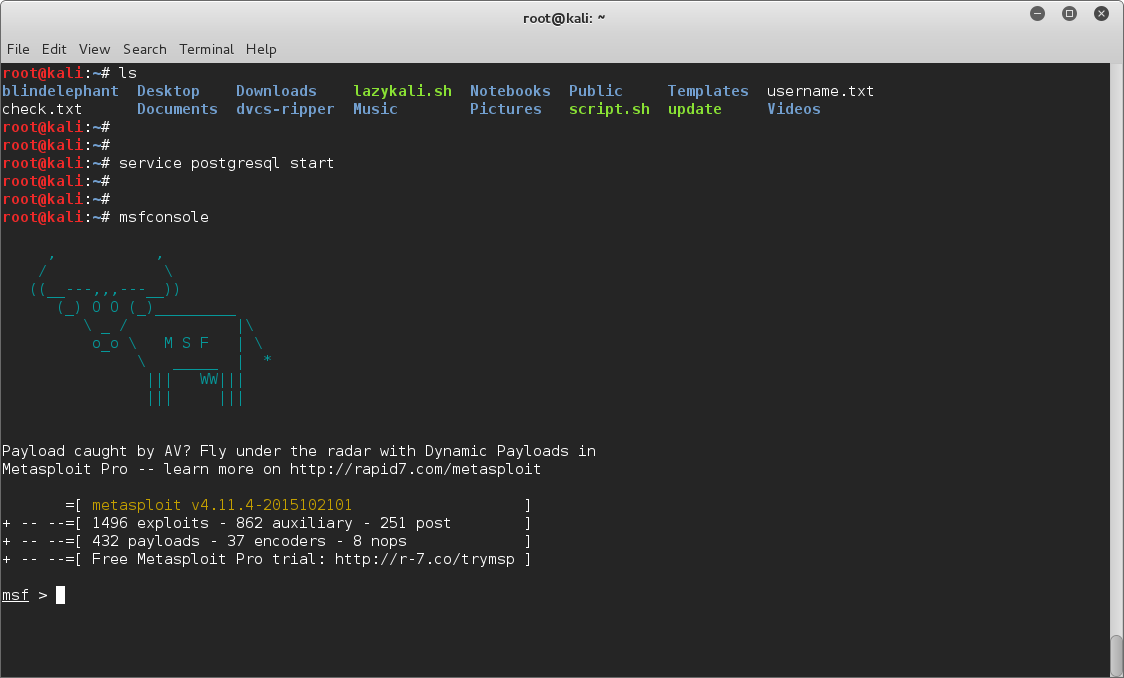Screen dimensions: 1124x678
Task: Click the underlined msf prompt
Action: (16, 596)
